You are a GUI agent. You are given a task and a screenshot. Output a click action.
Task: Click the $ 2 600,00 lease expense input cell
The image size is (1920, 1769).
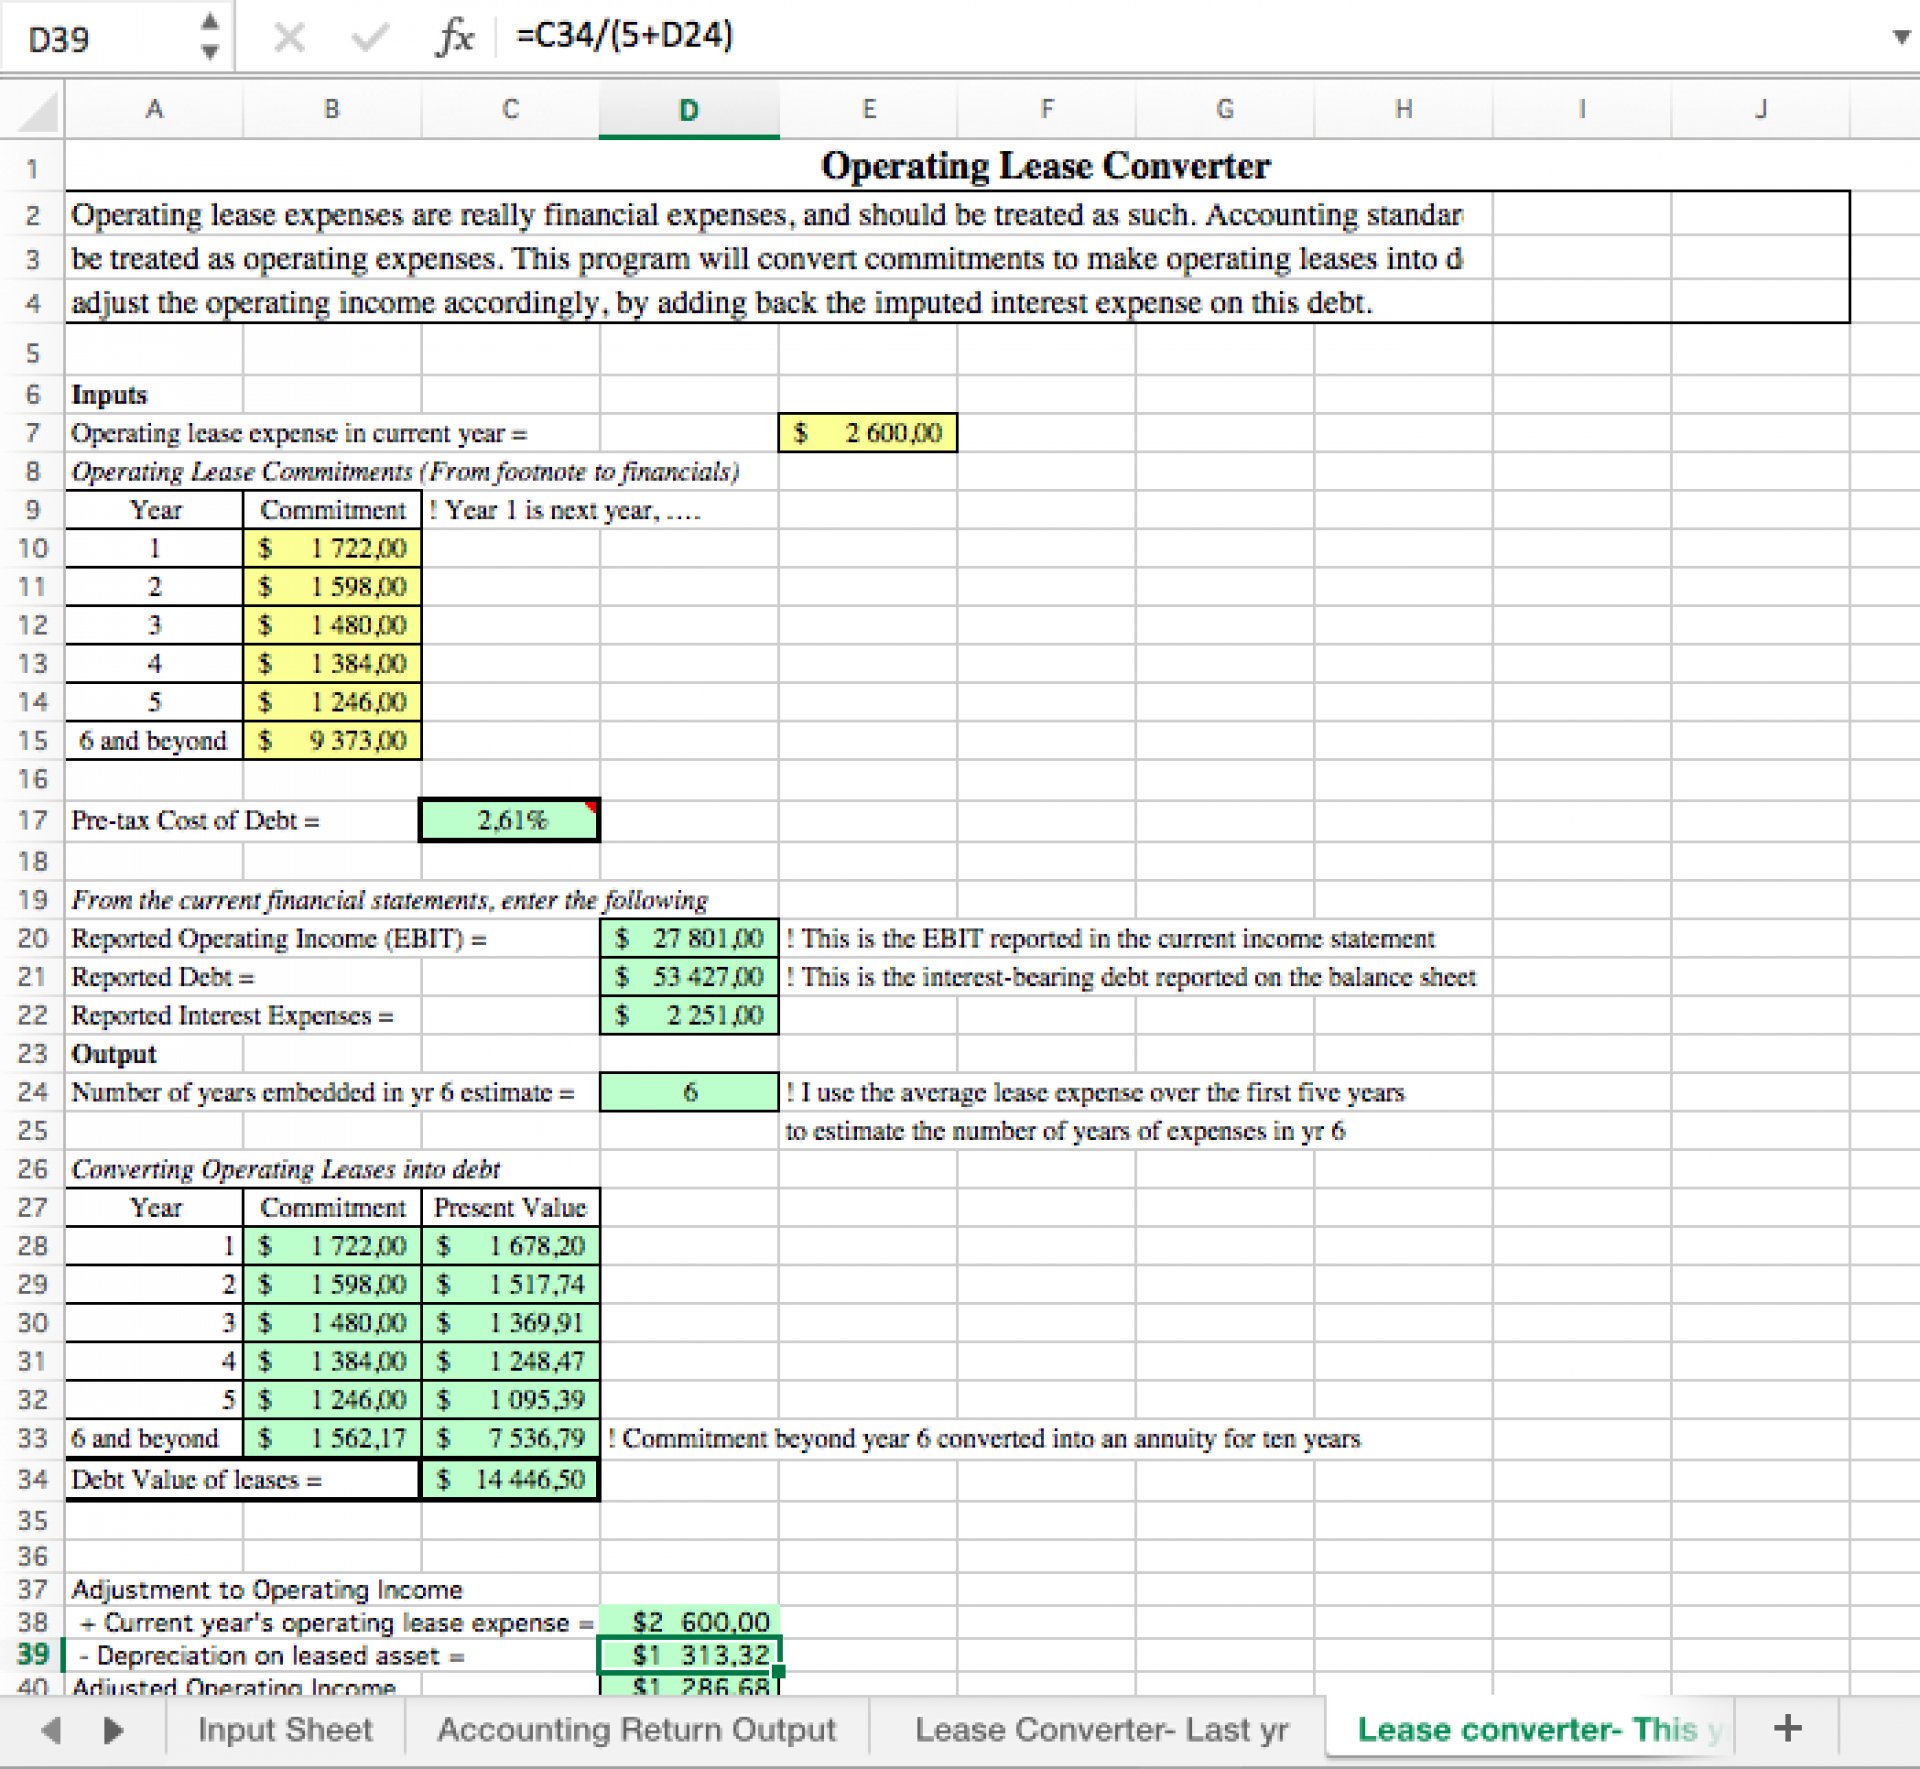click(x=868, y=433)
